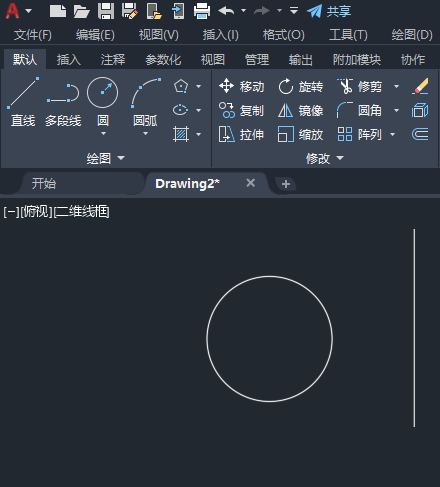The image size is (440, 487).
Task: Click the 拉伸 stretch tool
Action: pos(242,134)
